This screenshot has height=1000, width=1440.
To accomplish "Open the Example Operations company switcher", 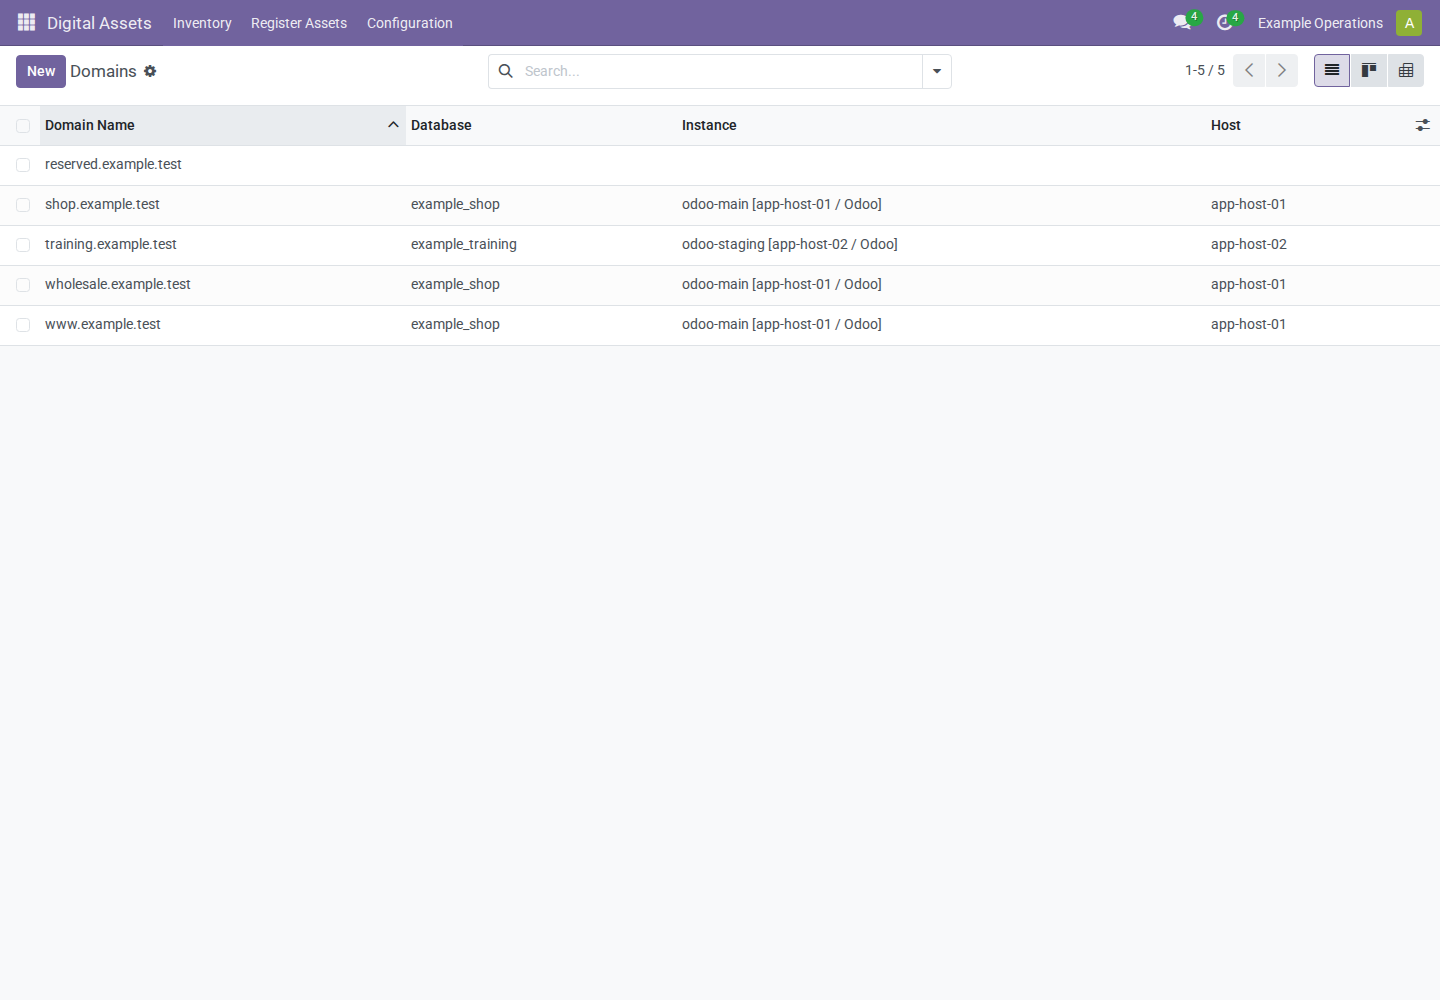I will 1320,23.
